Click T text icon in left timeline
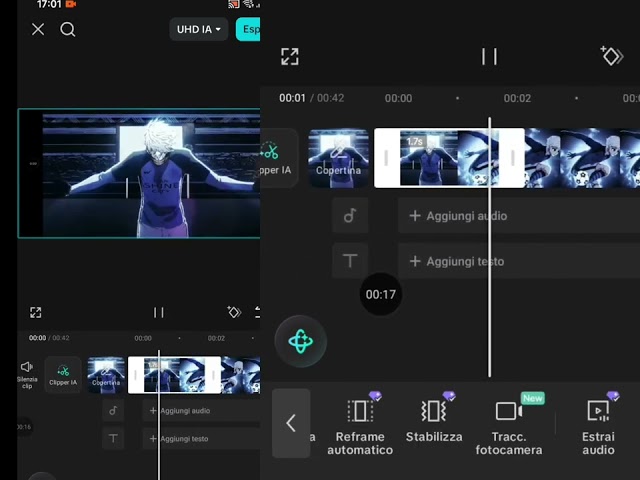This screenshot has width=640, height=480. point(113,439)
